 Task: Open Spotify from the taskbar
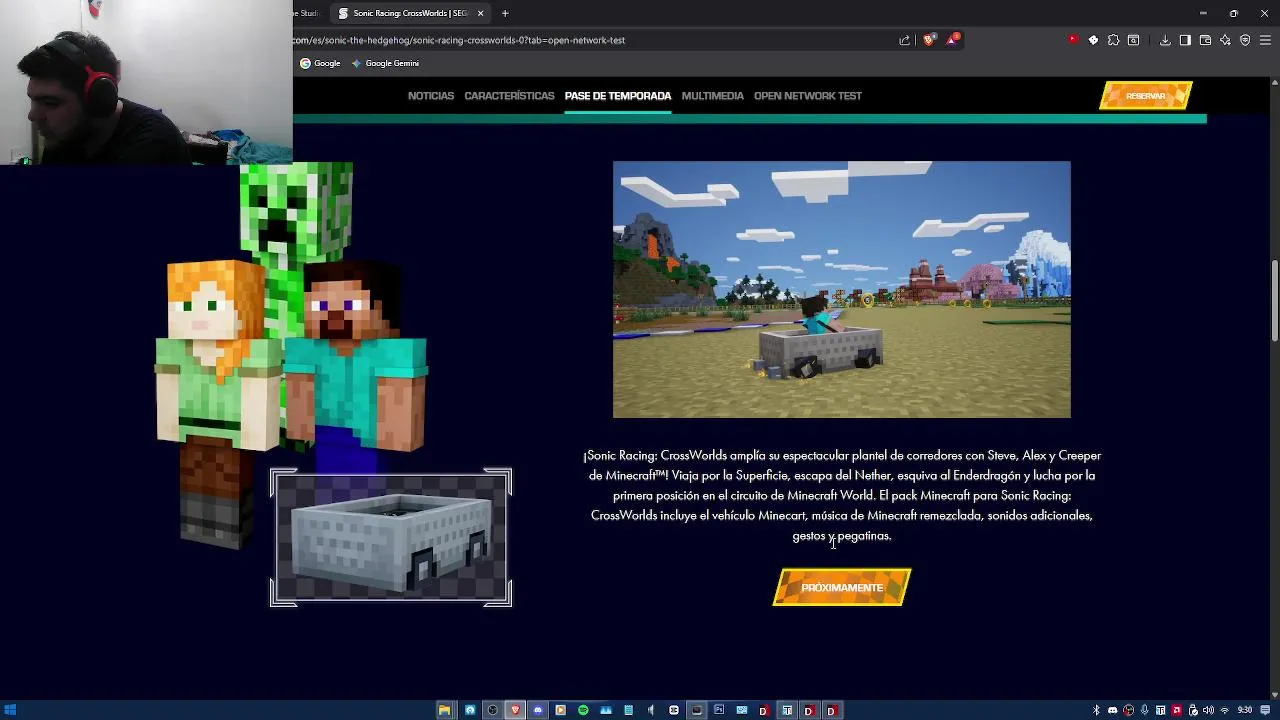coord(583,710)
